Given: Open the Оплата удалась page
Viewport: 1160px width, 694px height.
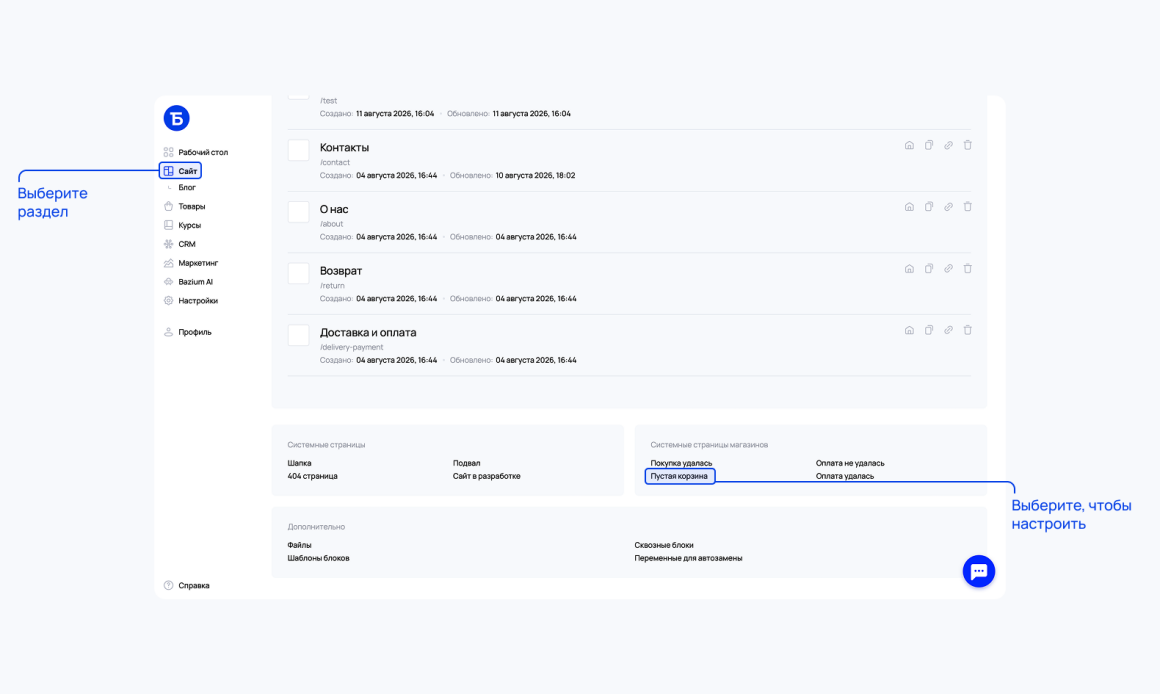Looking at the screenshot, I should (x=845, y=476).
